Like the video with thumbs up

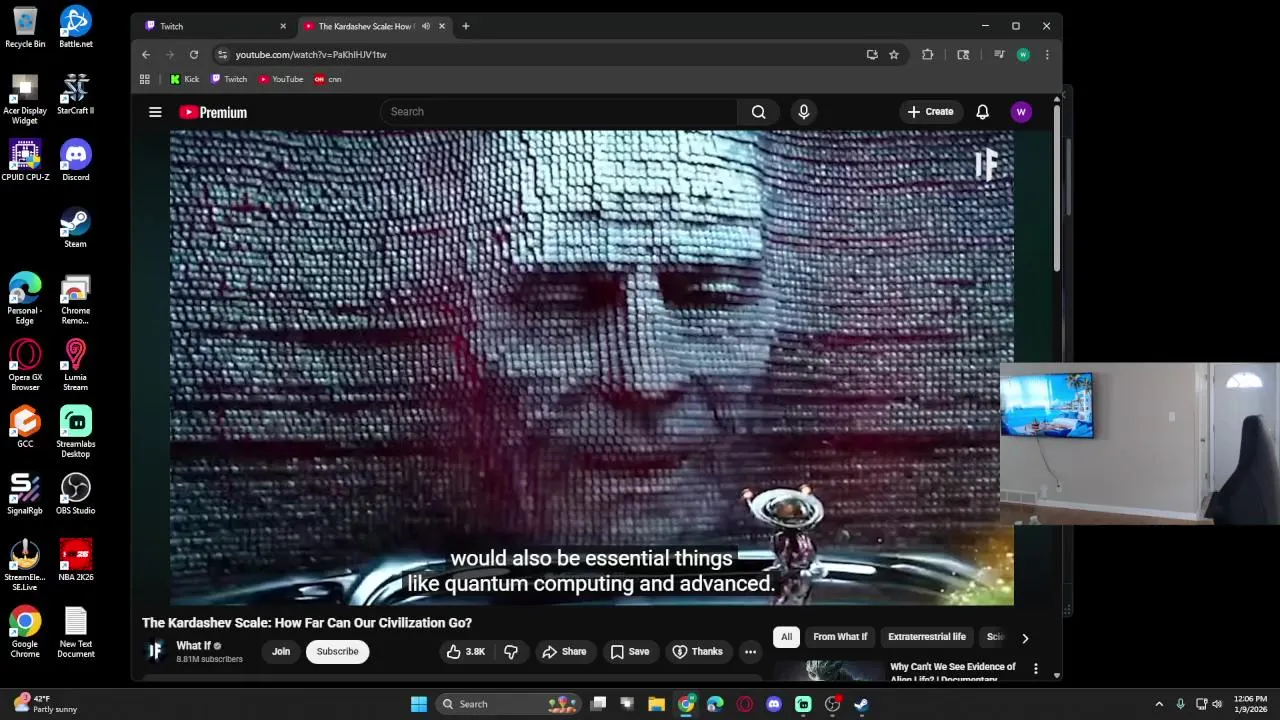point(465,651)
